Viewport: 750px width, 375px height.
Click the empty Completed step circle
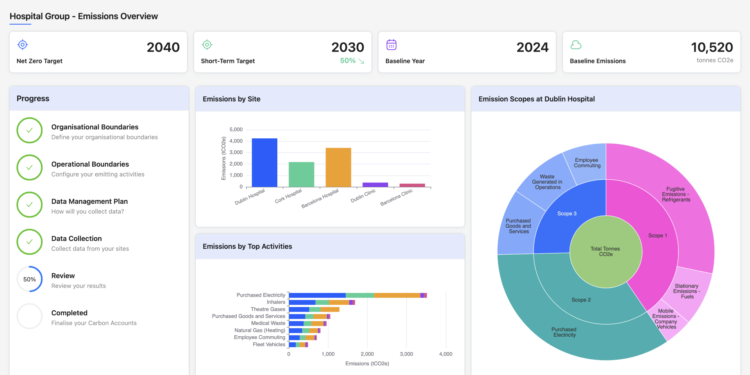(x=30, y=316)
